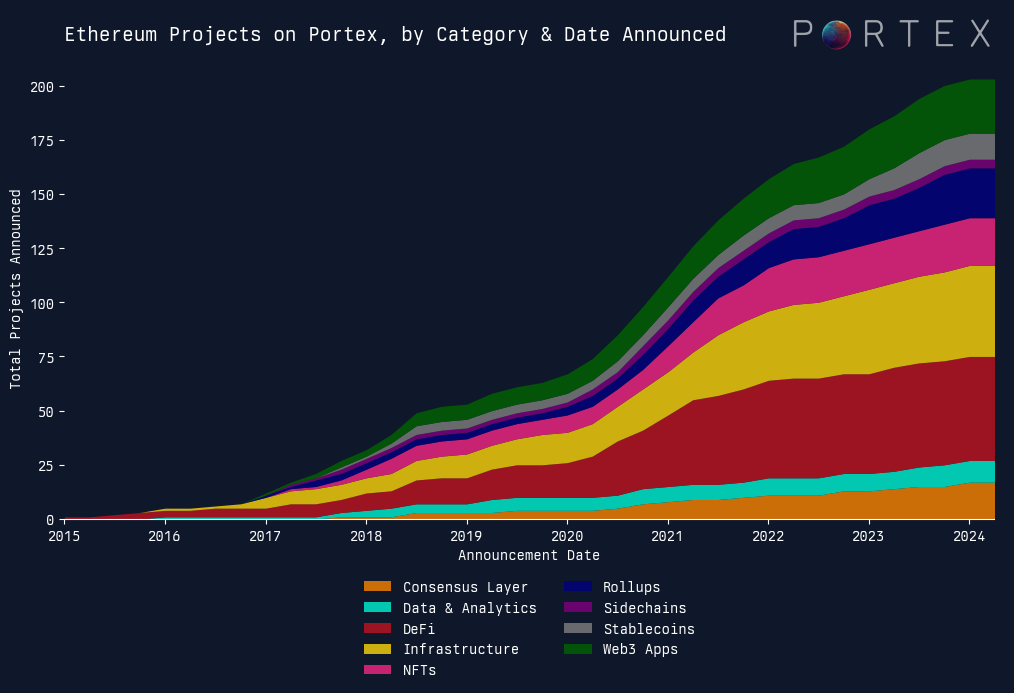Click the 75 y-axis tick label
1014x693 pixels.
[46, 357]
